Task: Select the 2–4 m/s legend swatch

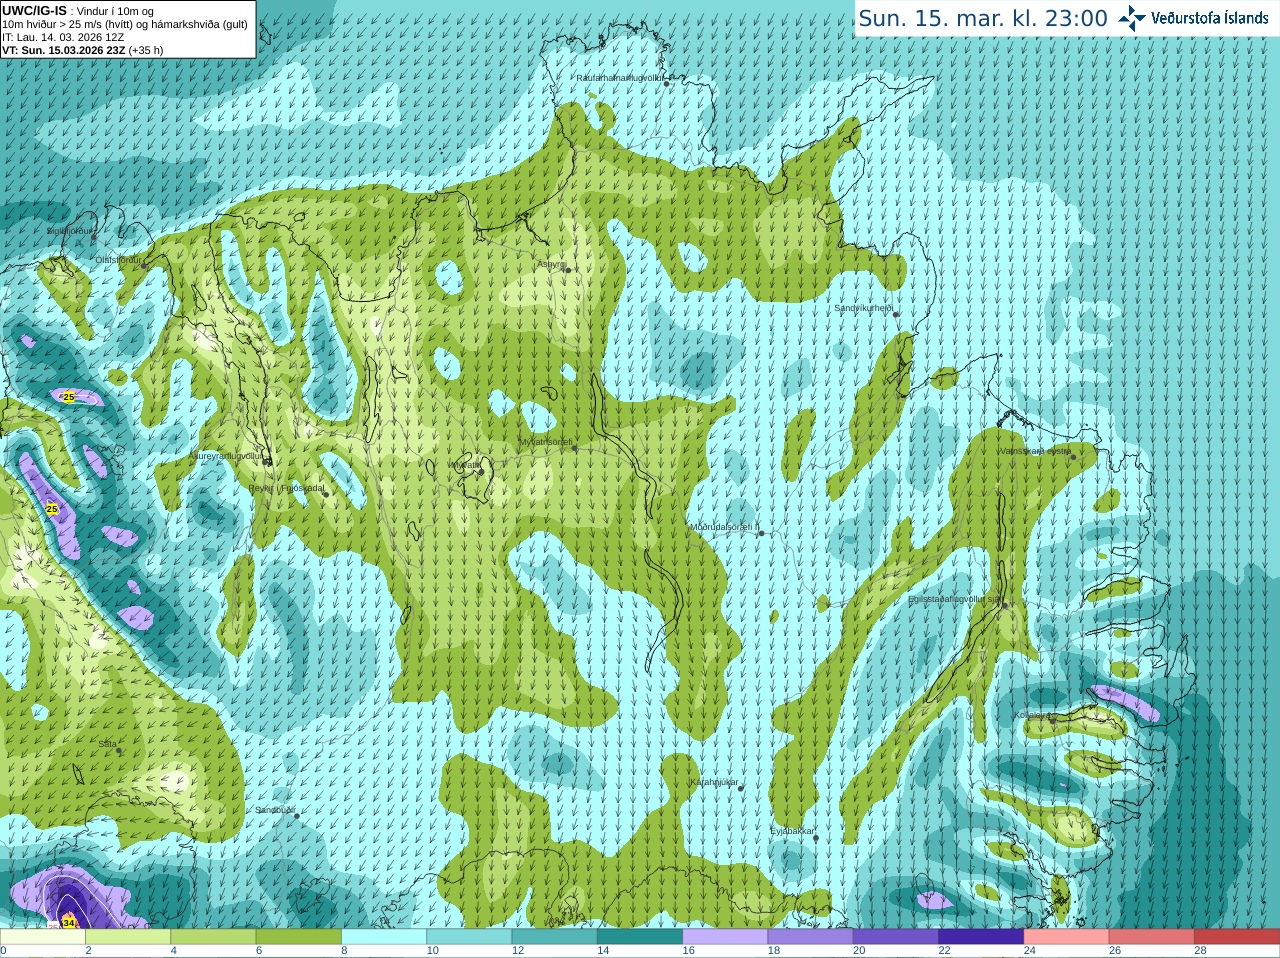Action: click(x=128, y=937)
